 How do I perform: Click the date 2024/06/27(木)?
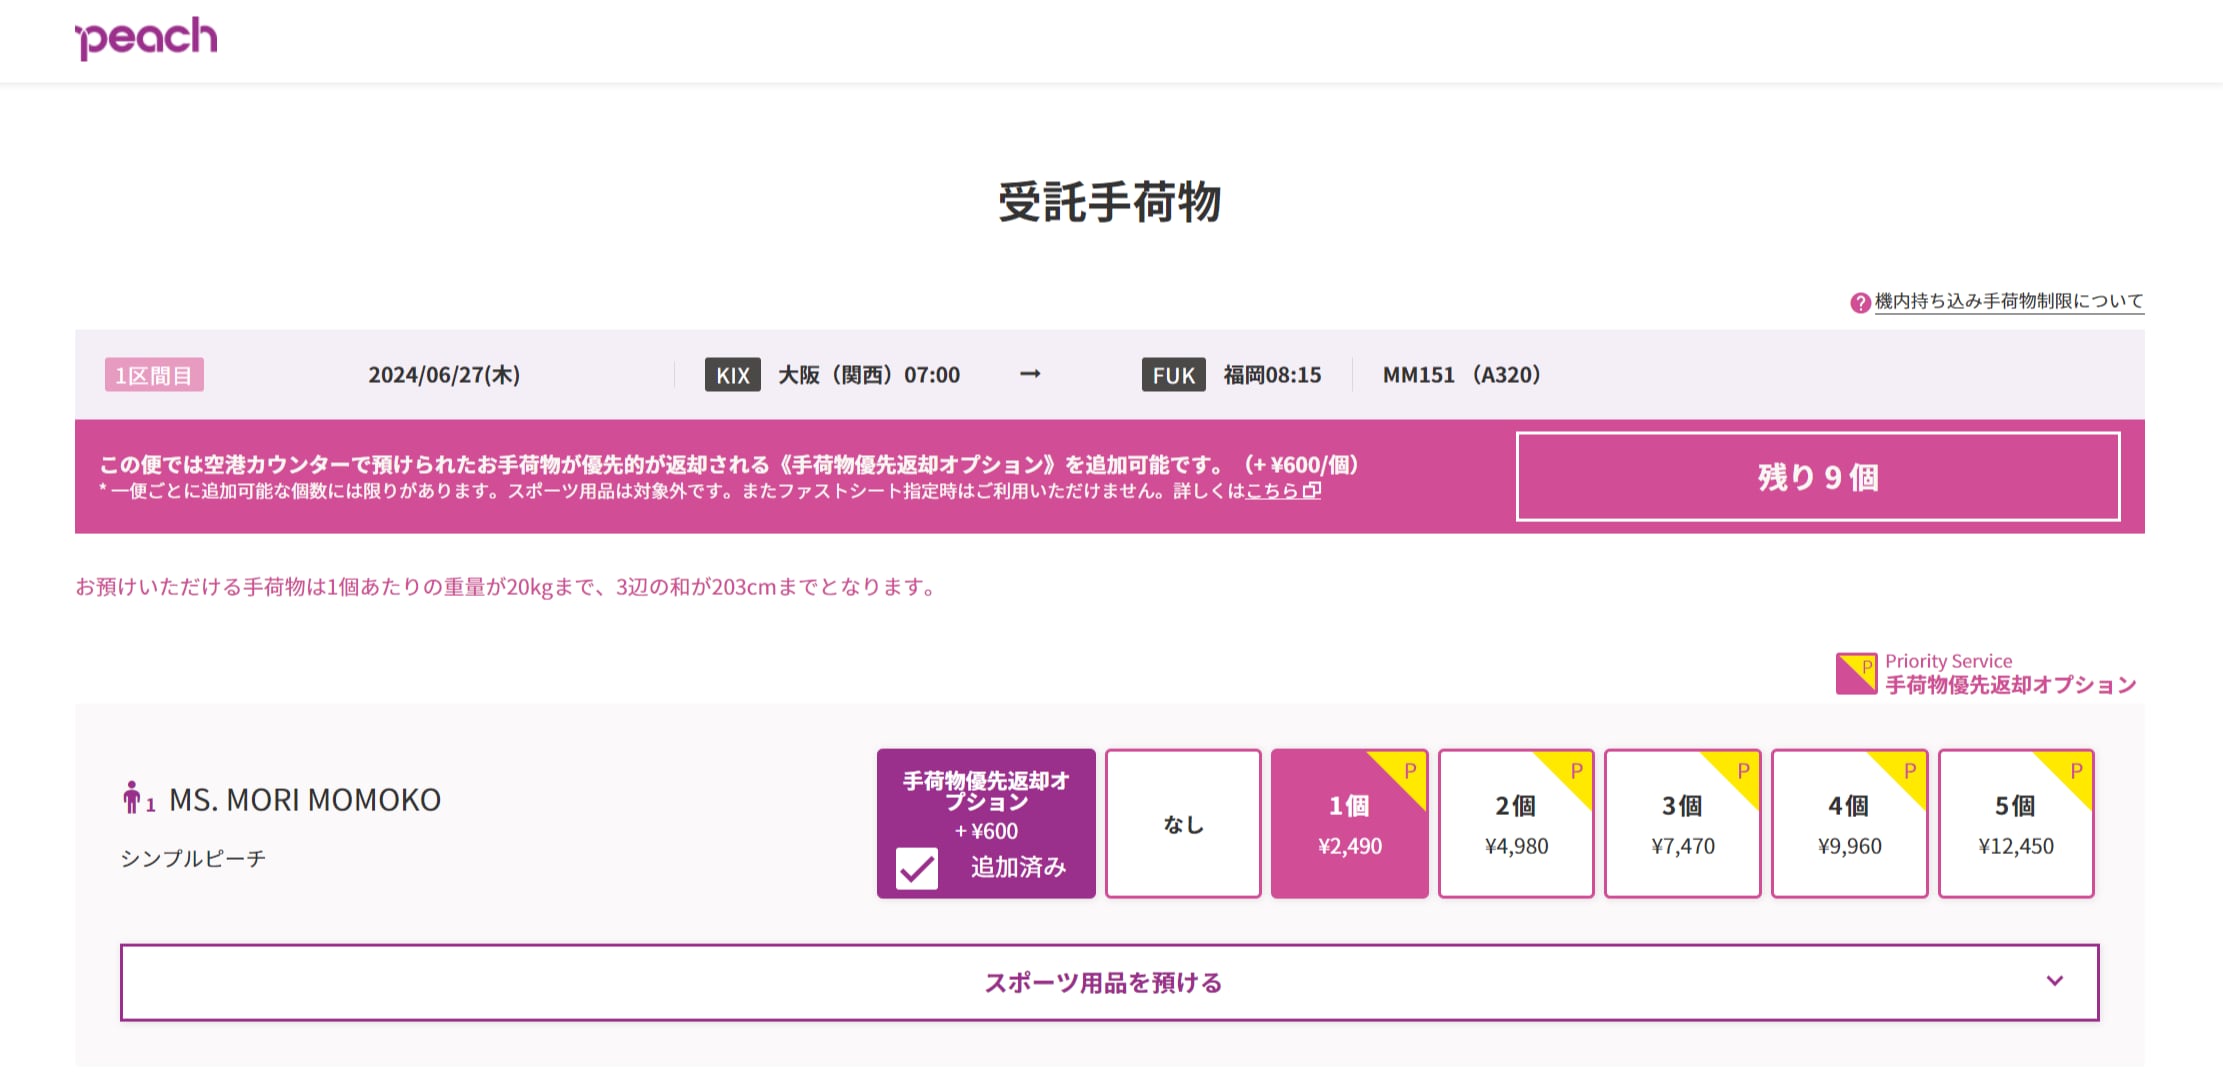coord(444,375)
